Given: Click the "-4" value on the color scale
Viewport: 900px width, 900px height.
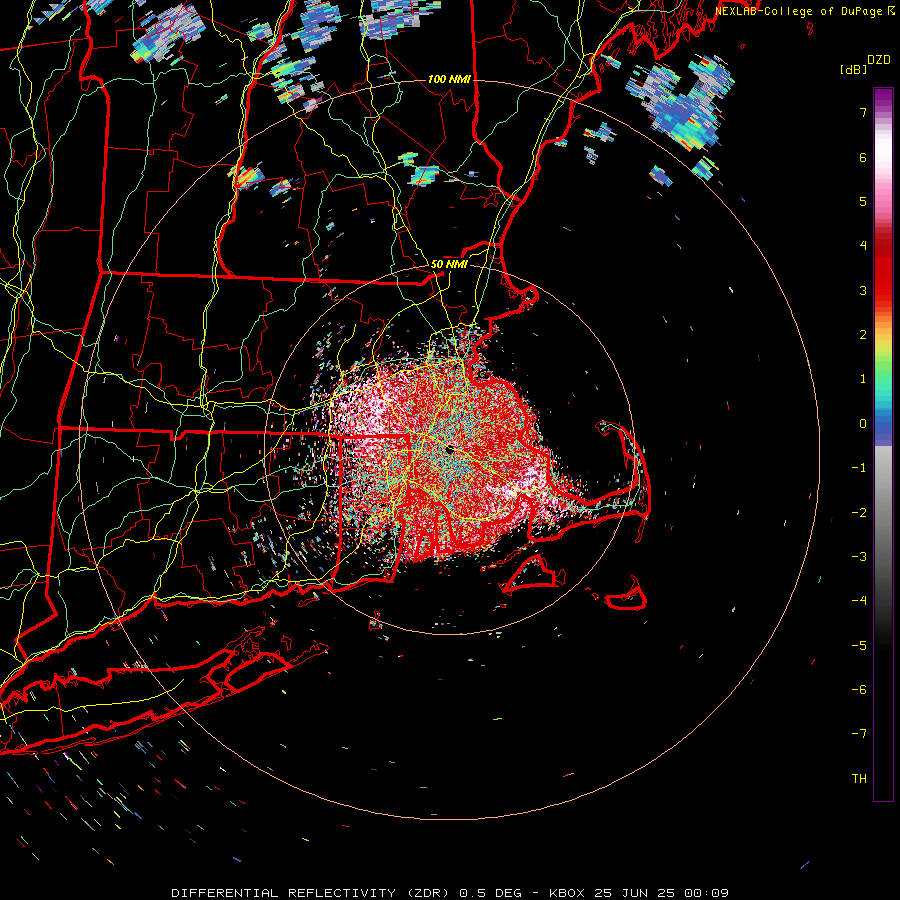Looking at the screenshot, I should 859,601.
